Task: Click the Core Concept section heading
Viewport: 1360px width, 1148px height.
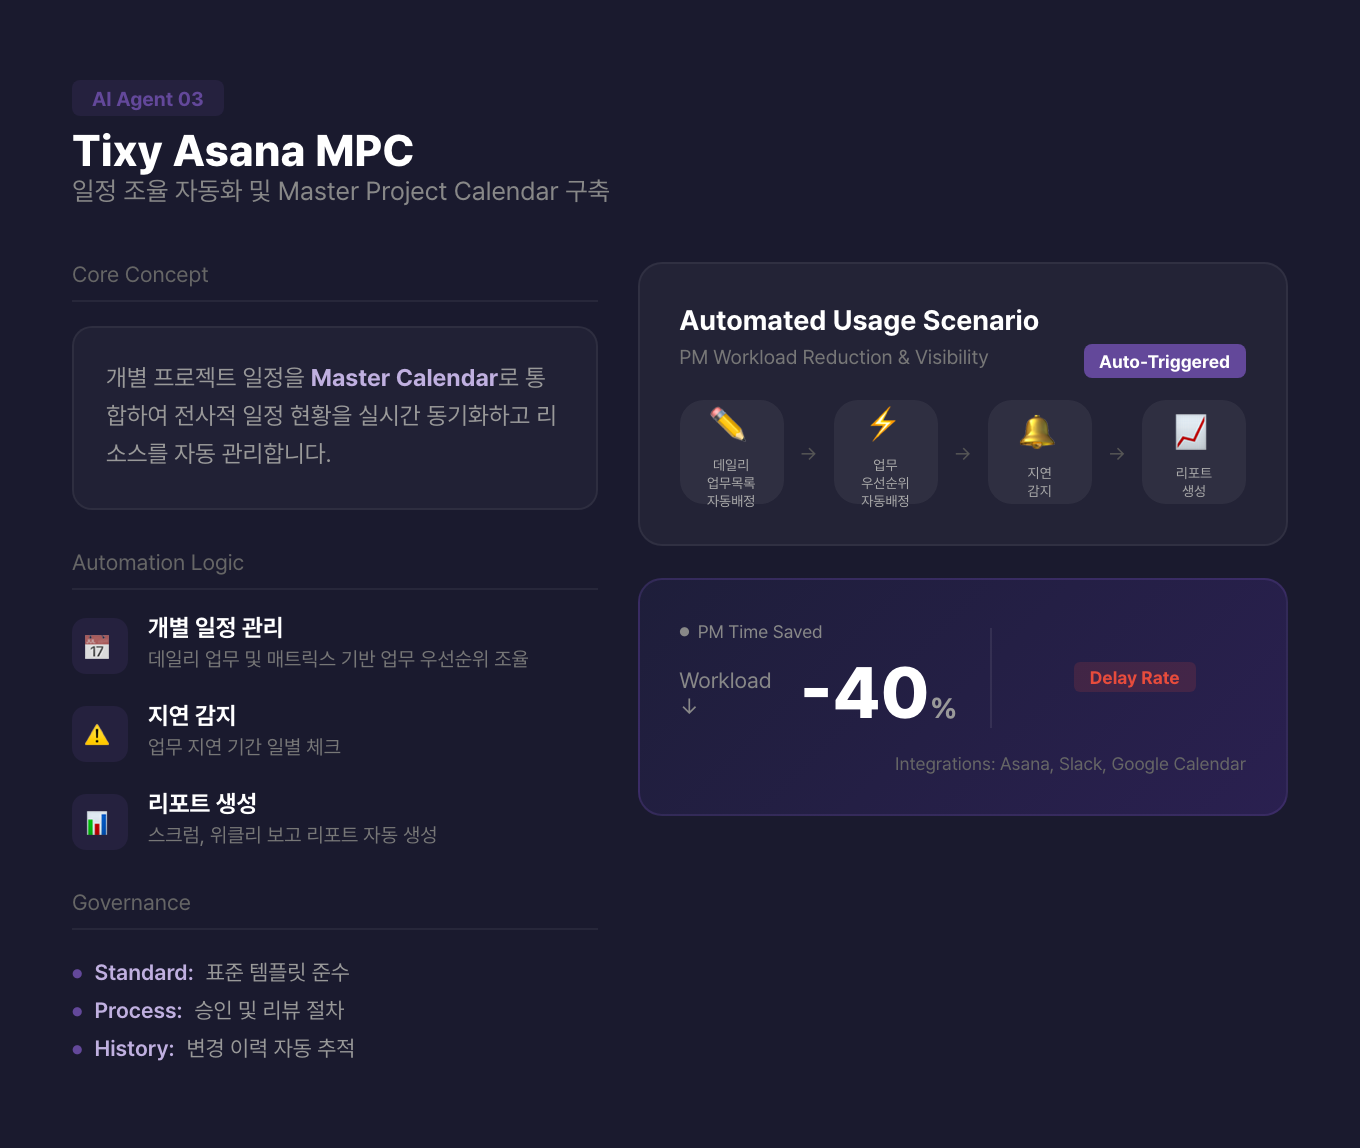Action: [x=140, y=275]
